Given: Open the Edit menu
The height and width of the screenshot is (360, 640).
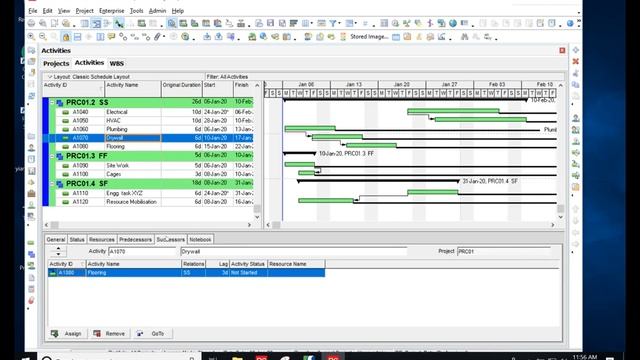Looking at the screenshot, I should coord(47,11).
